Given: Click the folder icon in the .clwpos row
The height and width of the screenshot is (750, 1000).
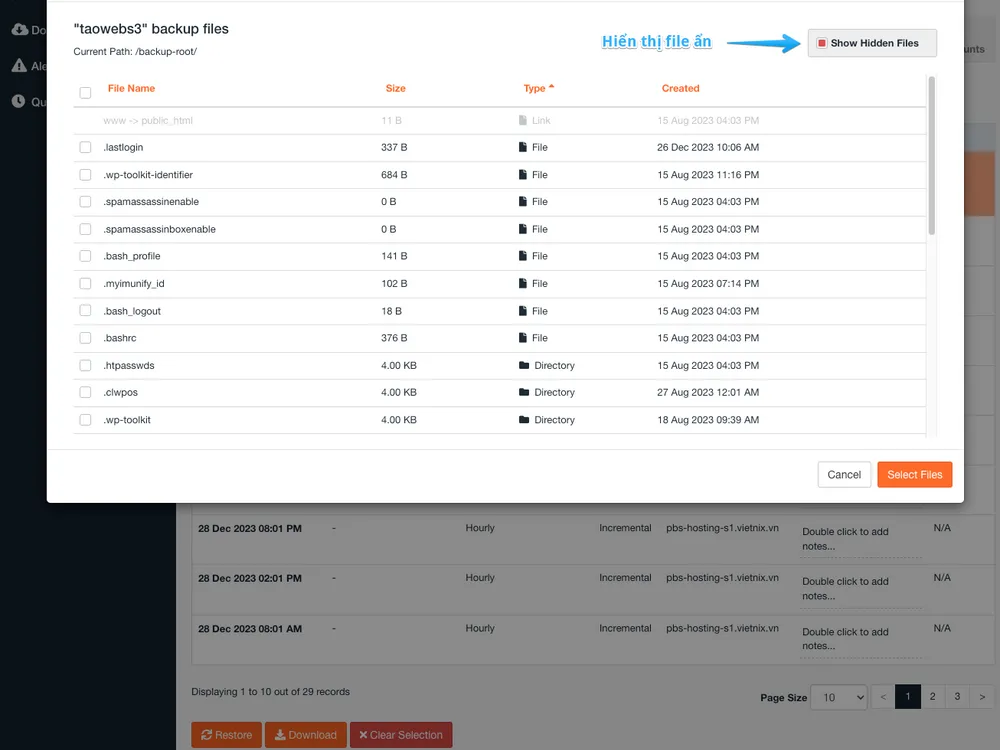Looking at the screenshot, I should point(524,393).
